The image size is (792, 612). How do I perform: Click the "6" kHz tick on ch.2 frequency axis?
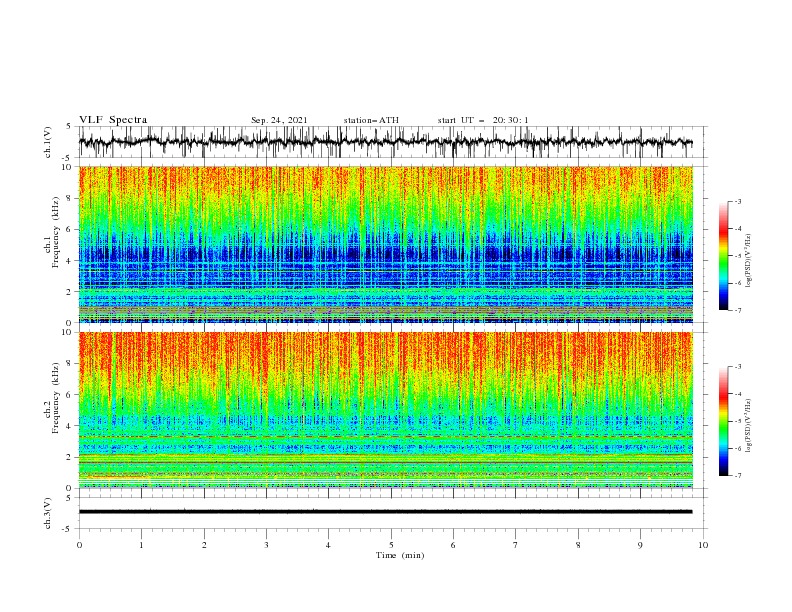(x=71, y=395)
